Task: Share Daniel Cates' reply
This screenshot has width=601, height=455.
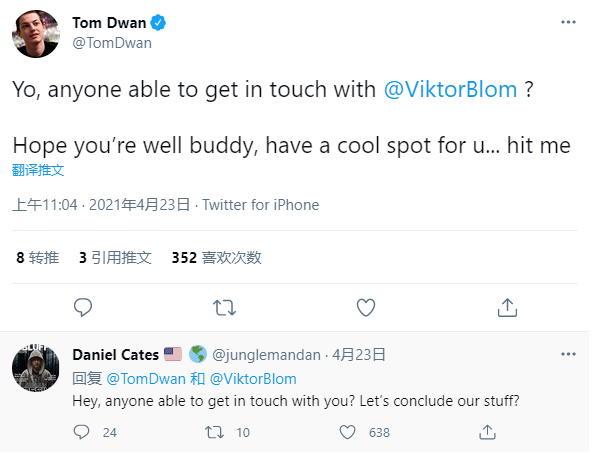Action: point(488,432)
